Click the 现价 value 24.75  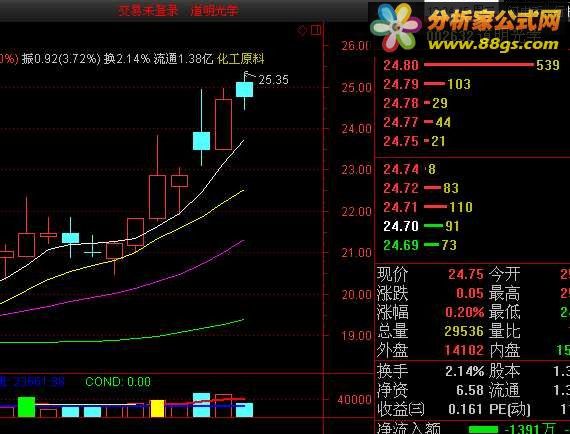[466, 274]
